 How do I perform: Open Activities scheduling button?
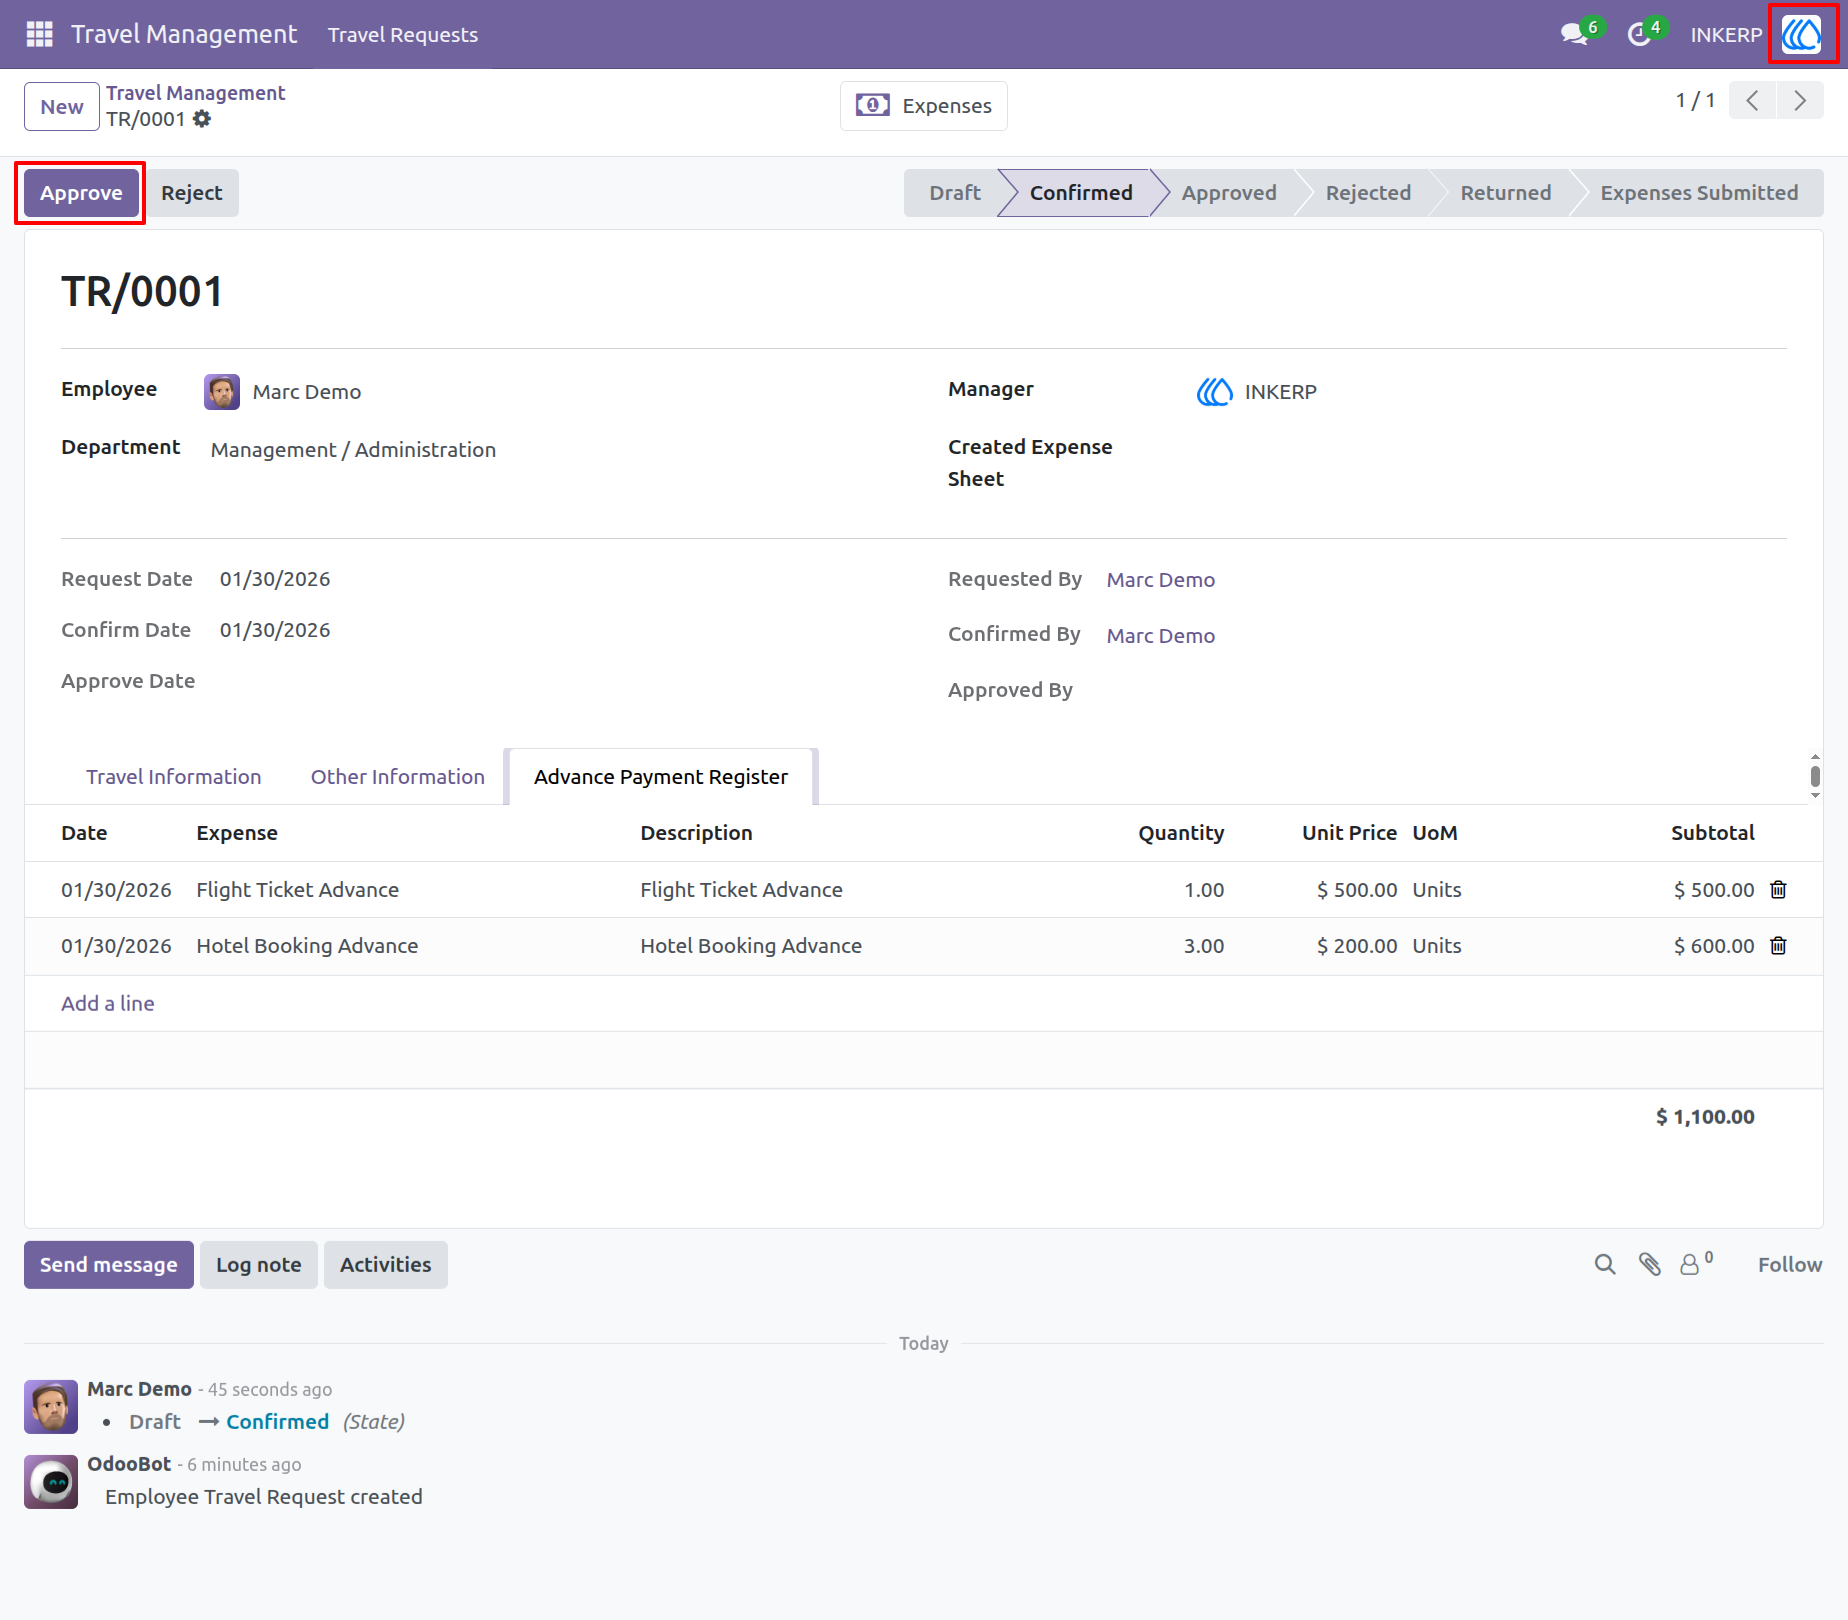386,1265
